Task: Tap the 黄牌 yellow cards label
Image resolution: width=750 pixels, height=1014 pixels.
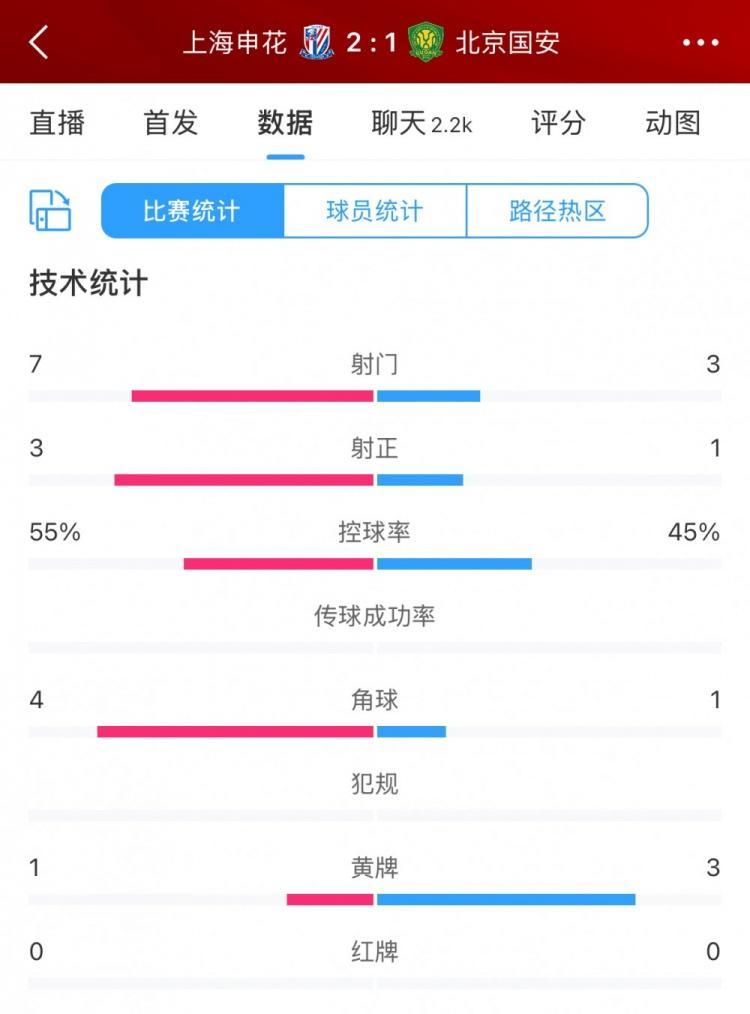Action: 375,867
